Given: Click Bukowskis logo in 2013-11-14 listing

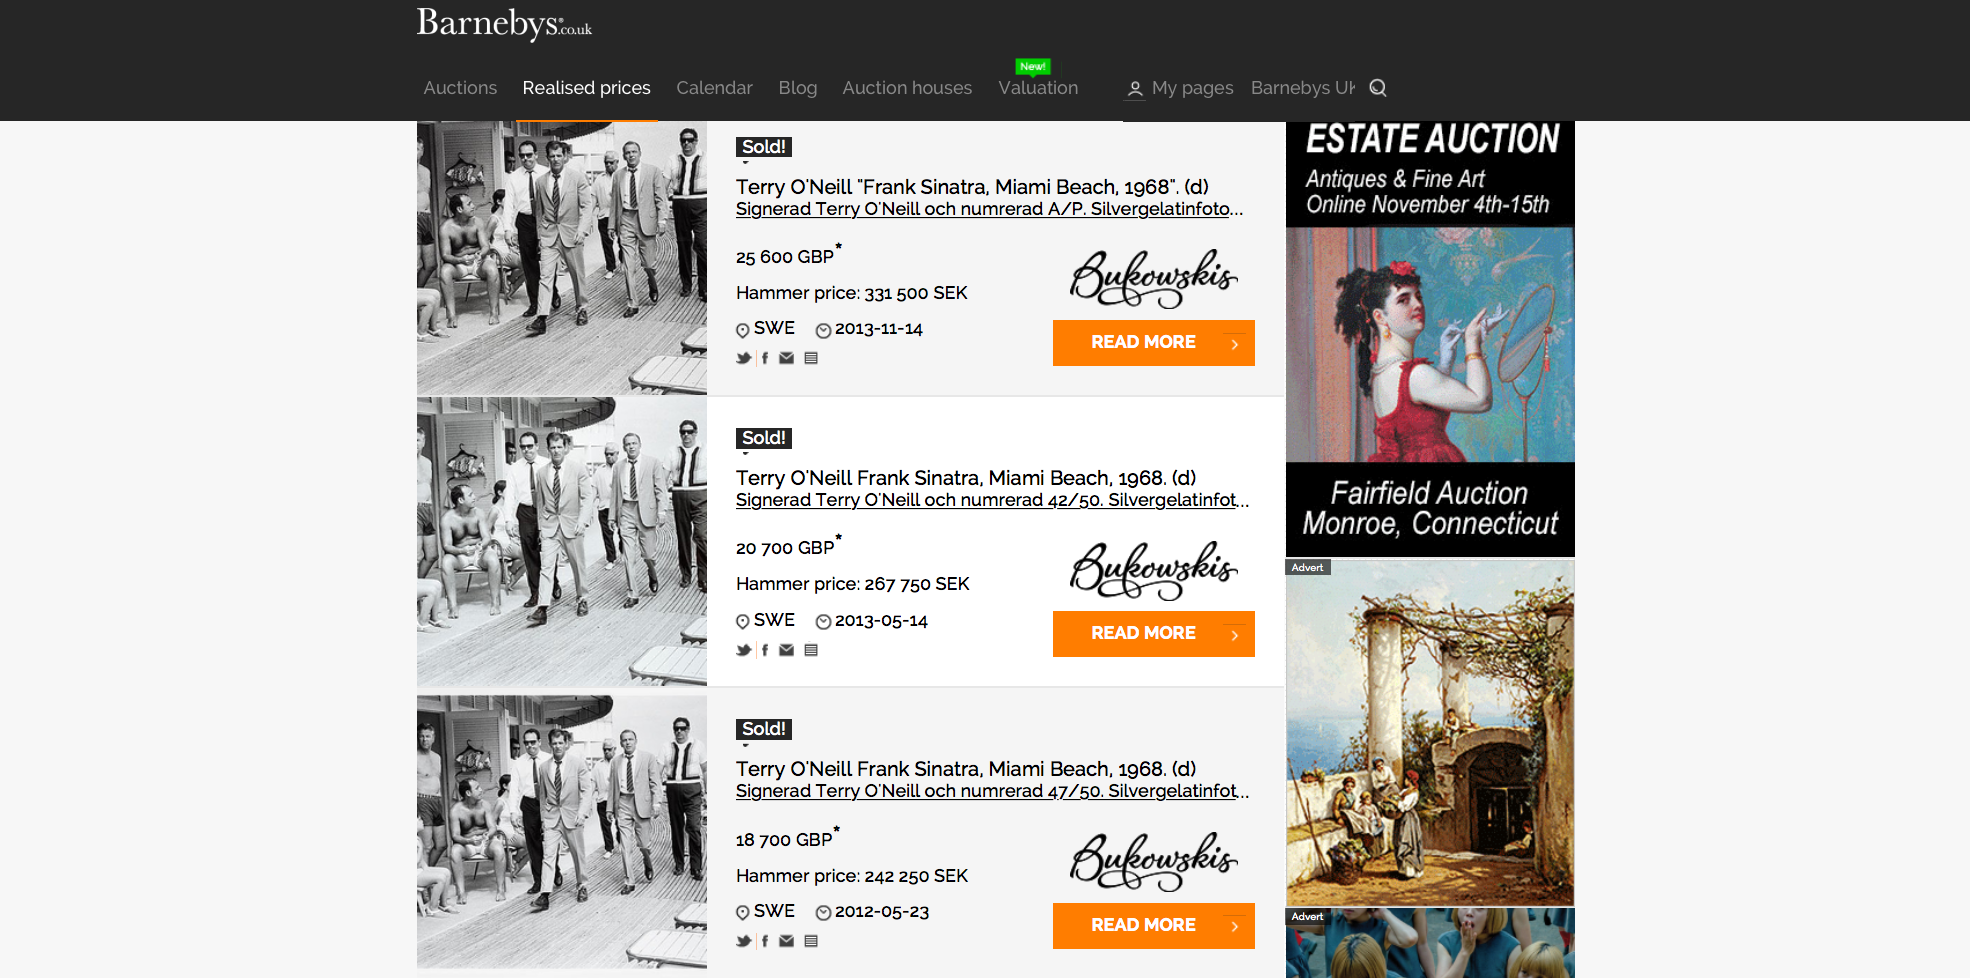Looking at the screenshot, I should click(x=1154, y=279).
